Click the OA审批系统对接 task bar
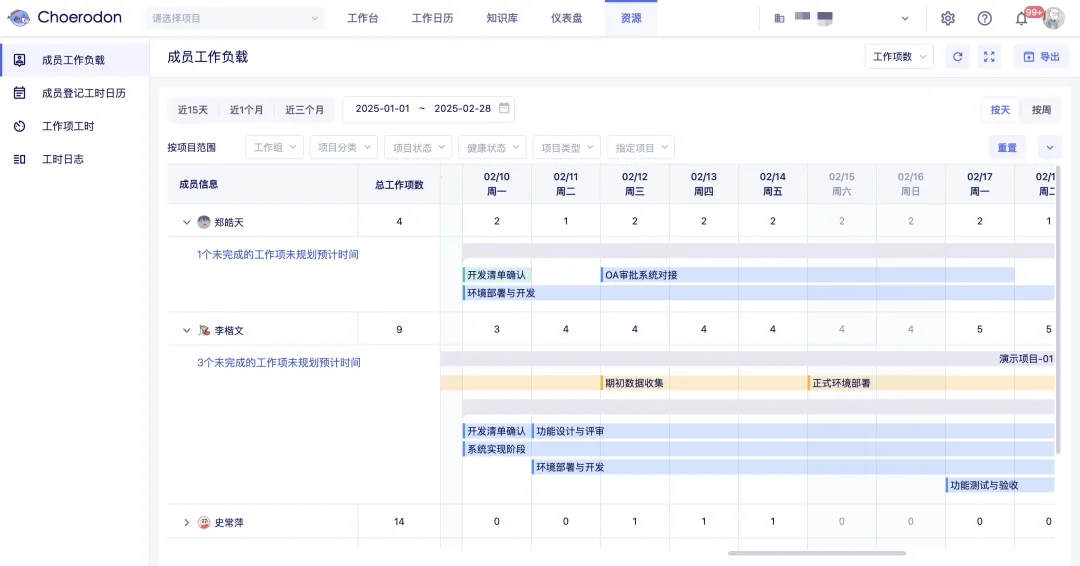 click(807, 275)
